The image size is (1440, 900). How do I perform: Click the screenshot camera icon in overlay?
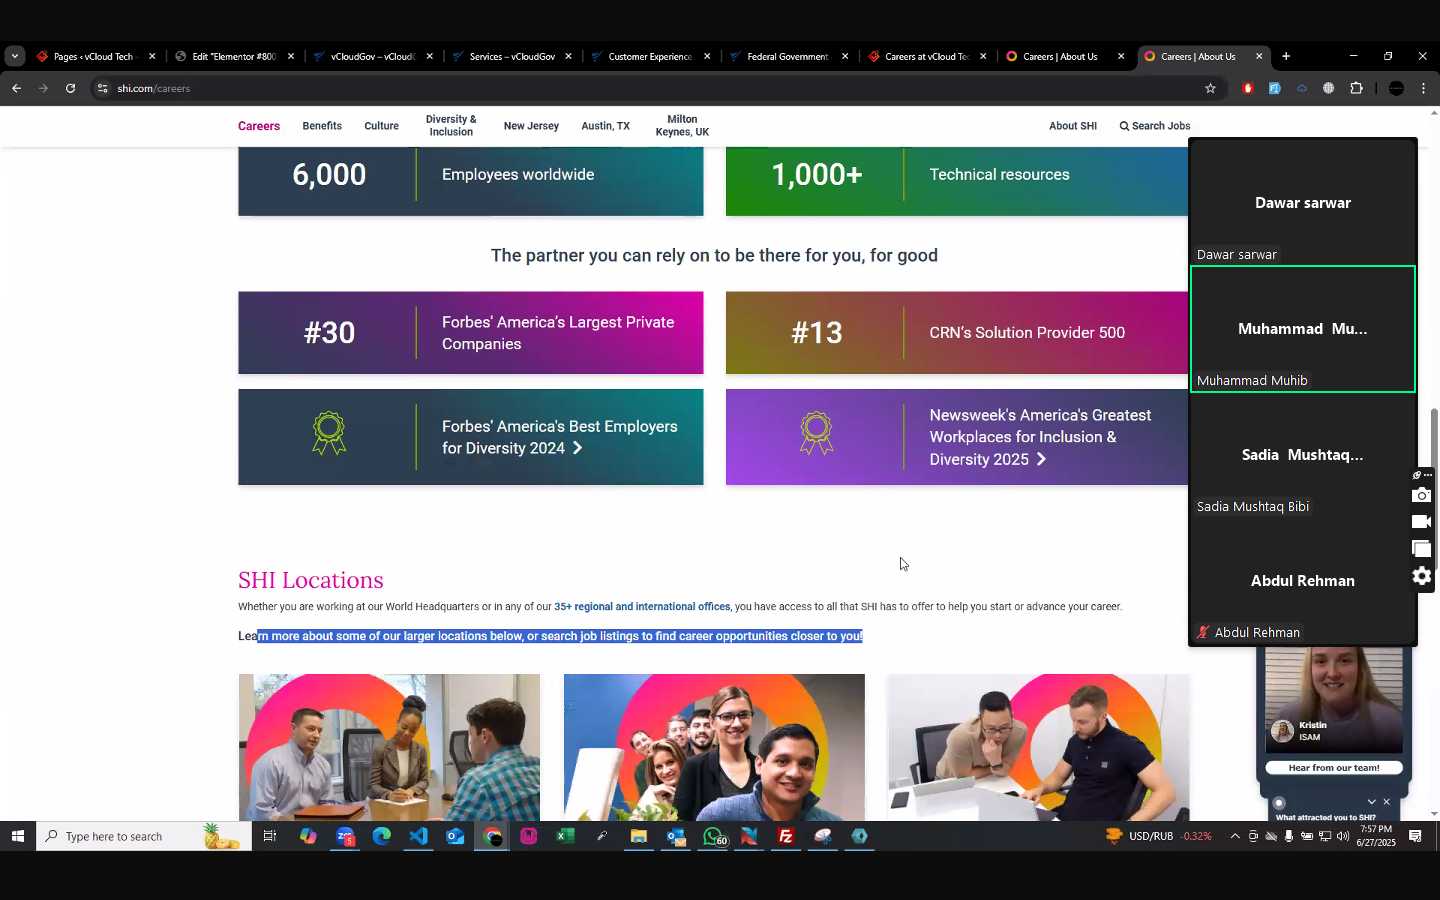1422,495
